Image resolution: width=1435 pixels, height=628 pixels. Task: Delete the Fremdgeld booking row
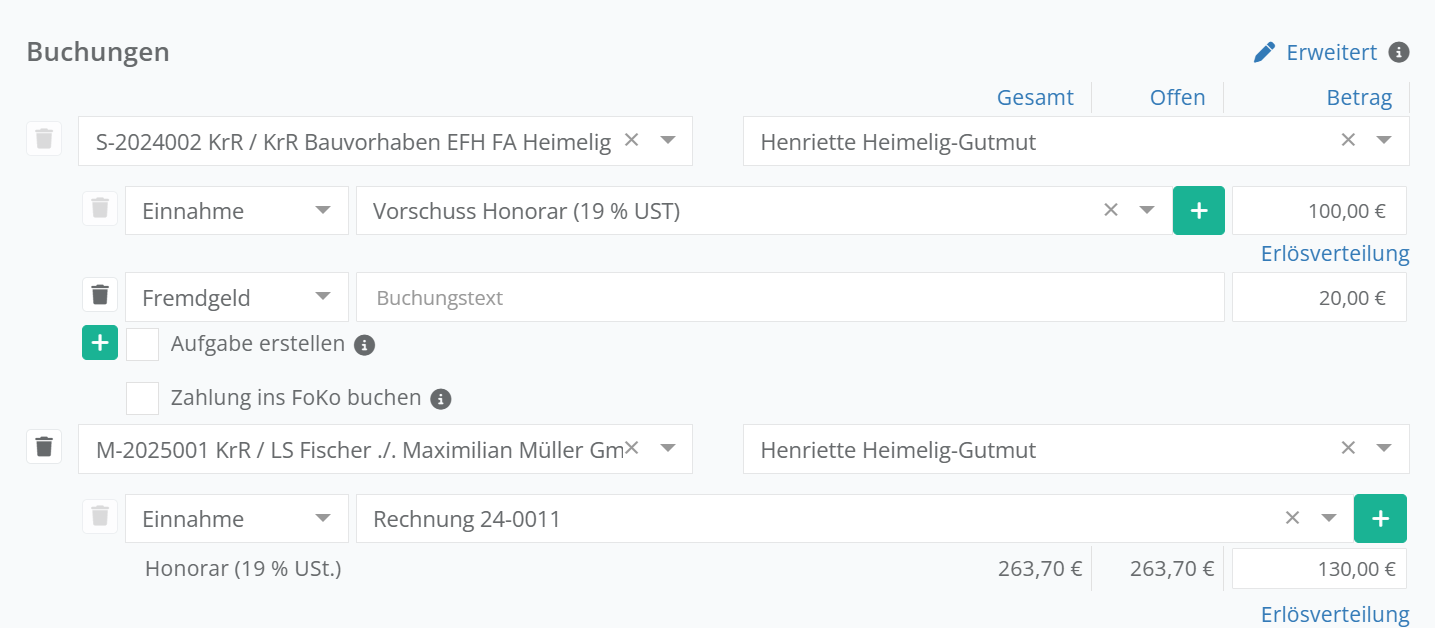(x=100, y=296)
